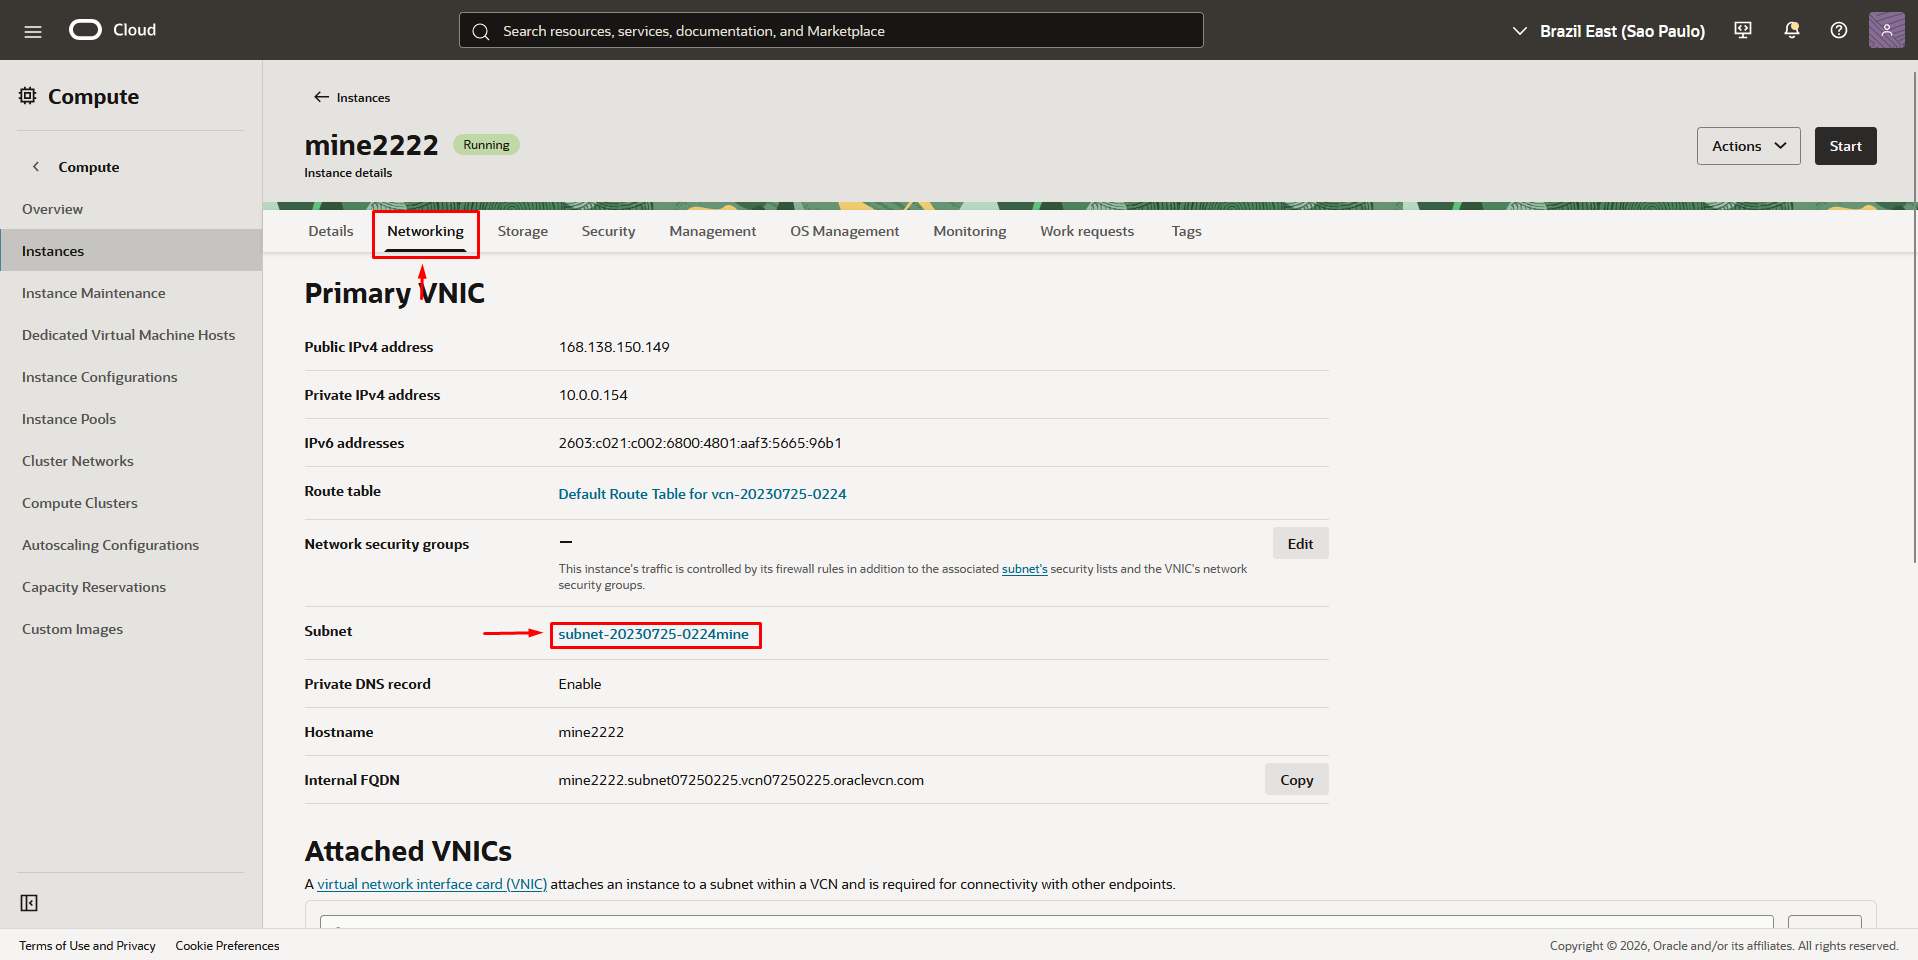The image size is (1918, 960).
Task: Select the Tags tab
Action: (1186, 231)
